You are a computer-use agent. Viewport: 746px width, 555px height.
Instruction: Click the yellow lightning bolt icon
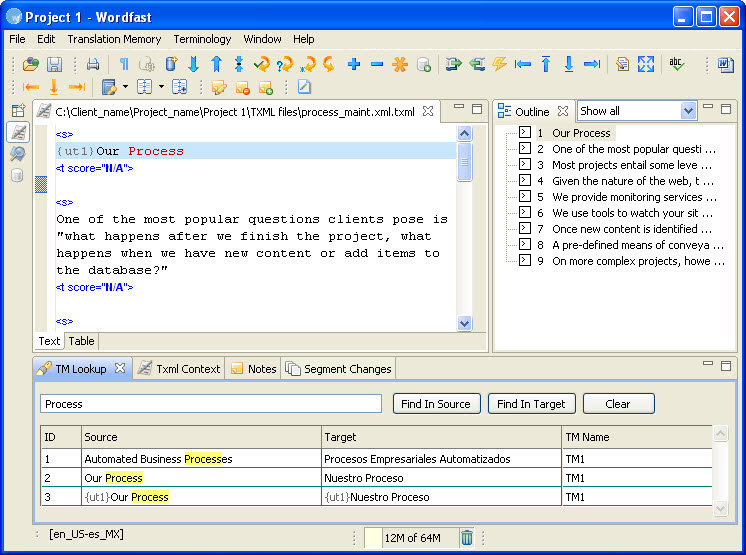(x=499, y=64)
